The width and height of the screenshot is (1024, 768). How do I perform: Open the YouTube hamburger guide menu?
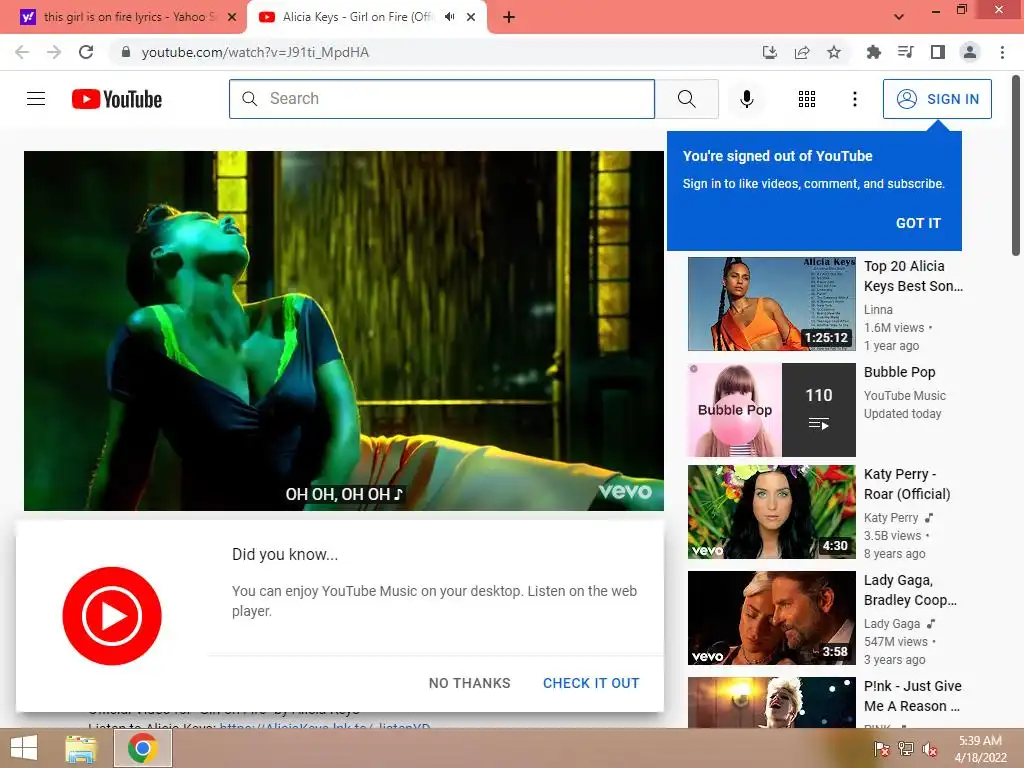pyautogui.click(x=36, y=99)
